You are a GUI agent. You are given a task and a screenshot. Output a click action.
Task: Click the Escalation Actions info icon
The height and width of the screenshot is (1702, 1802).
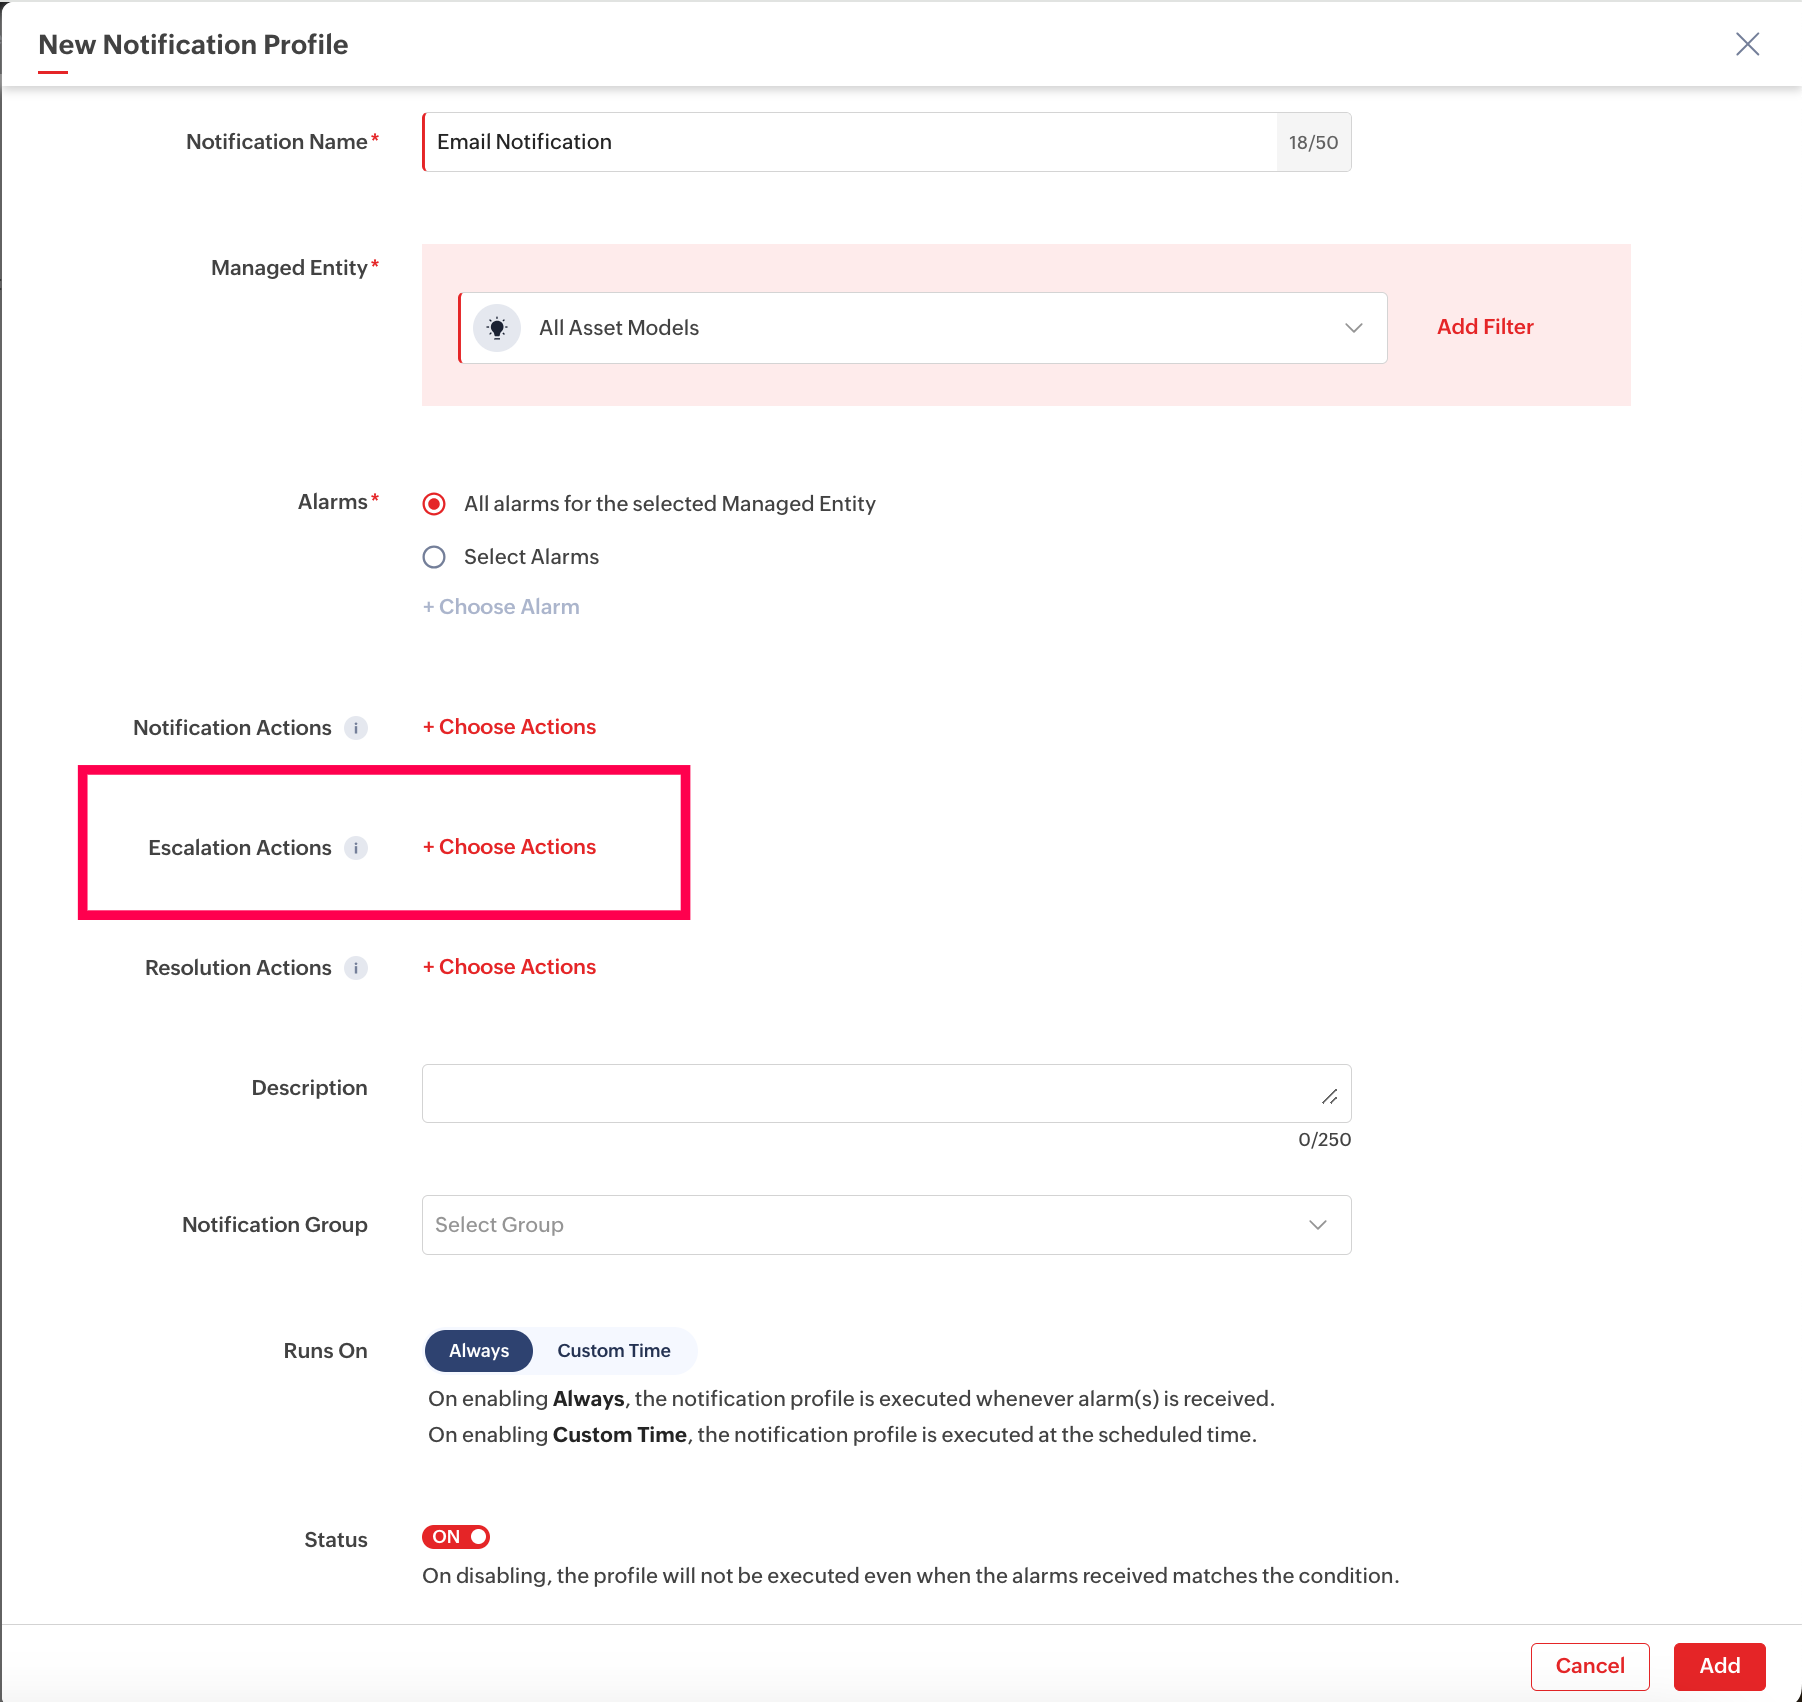tap(356, 848)
